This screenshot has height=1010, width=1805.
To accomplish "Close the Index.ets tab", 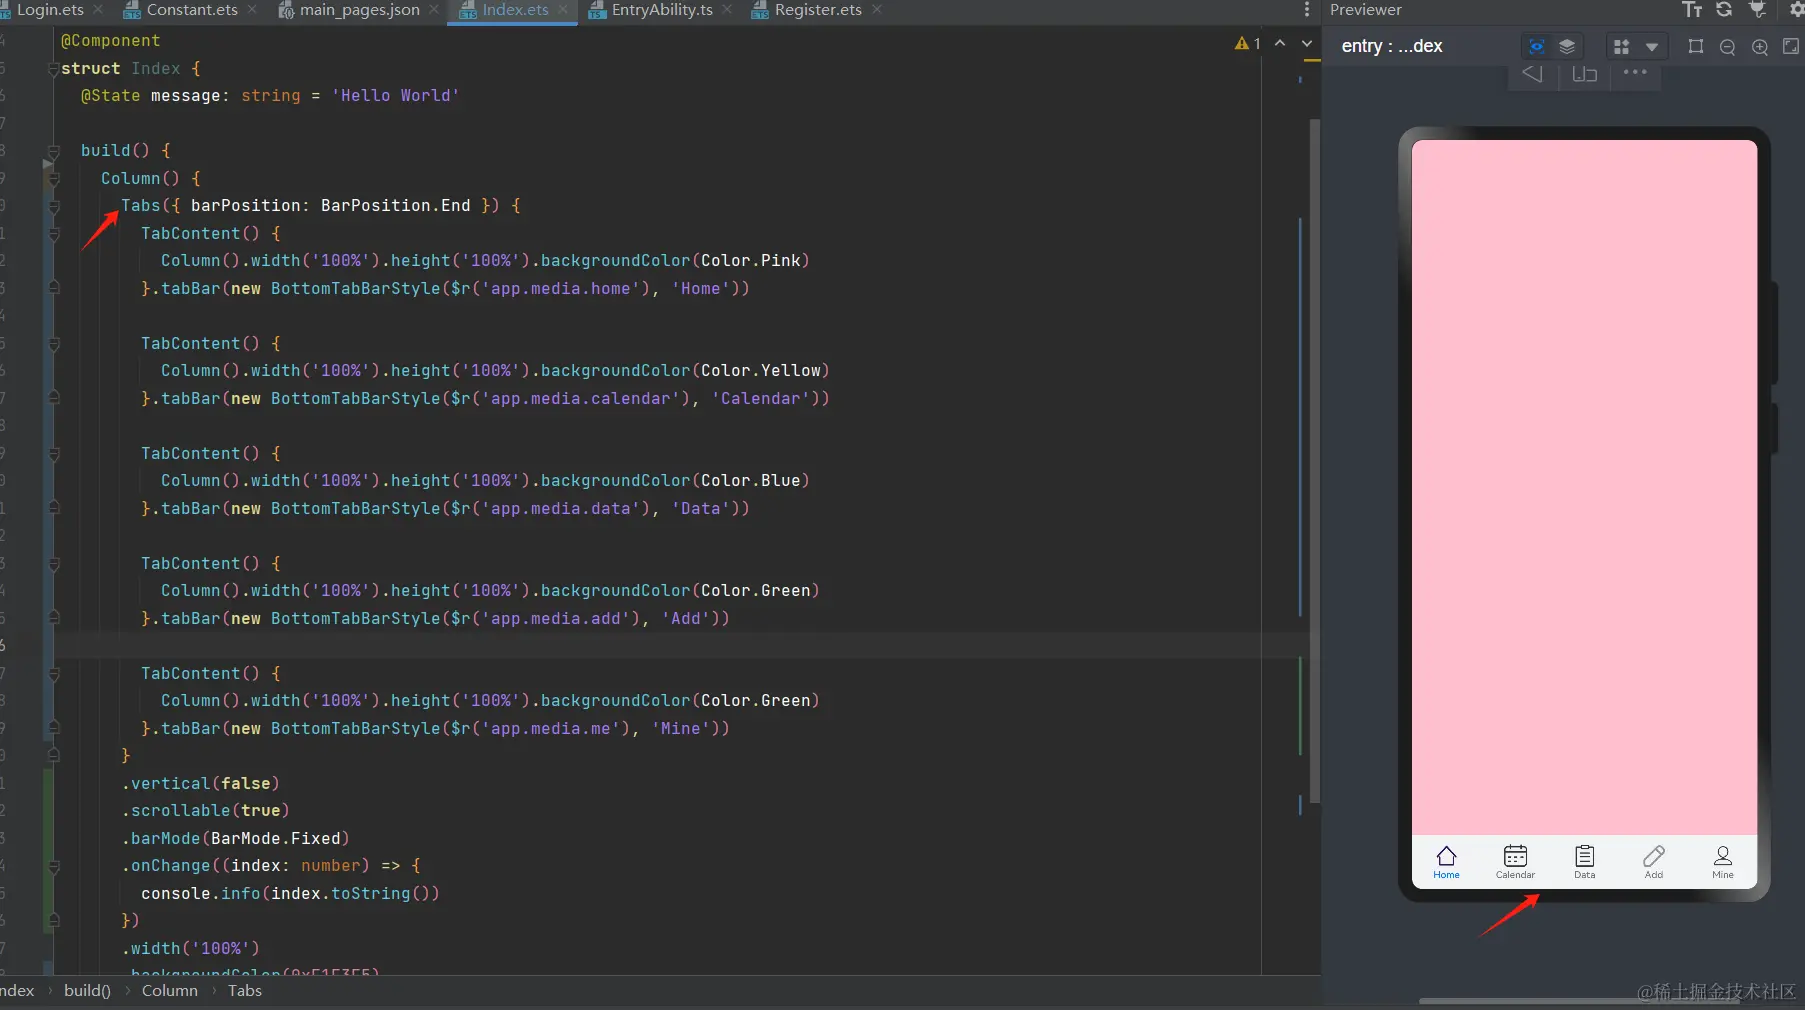I will (563, 10).
